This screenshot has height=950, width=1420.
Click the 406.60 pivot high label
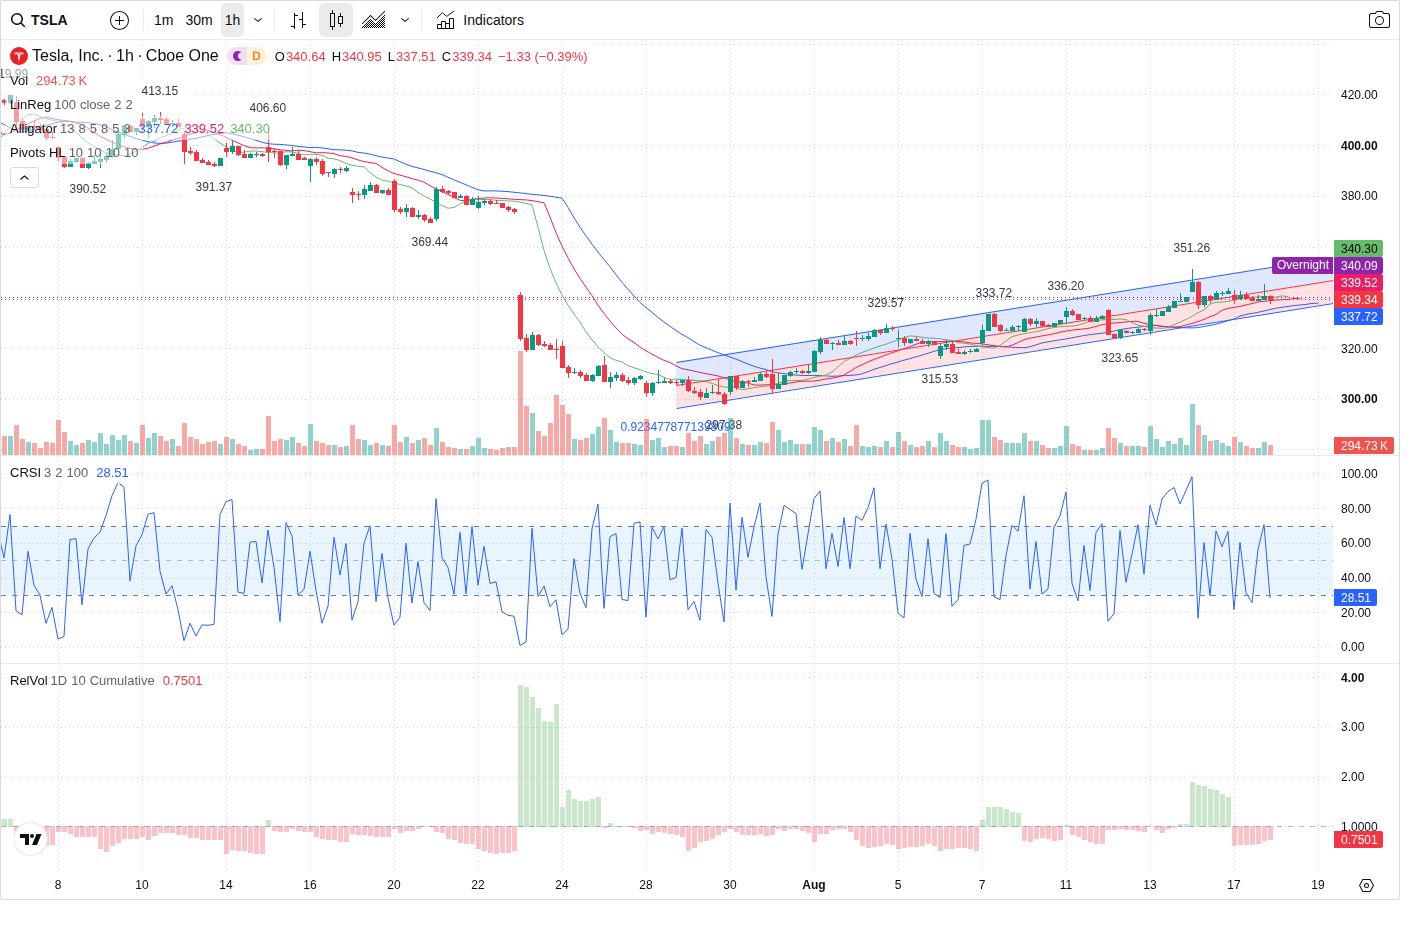coord(268,108)
